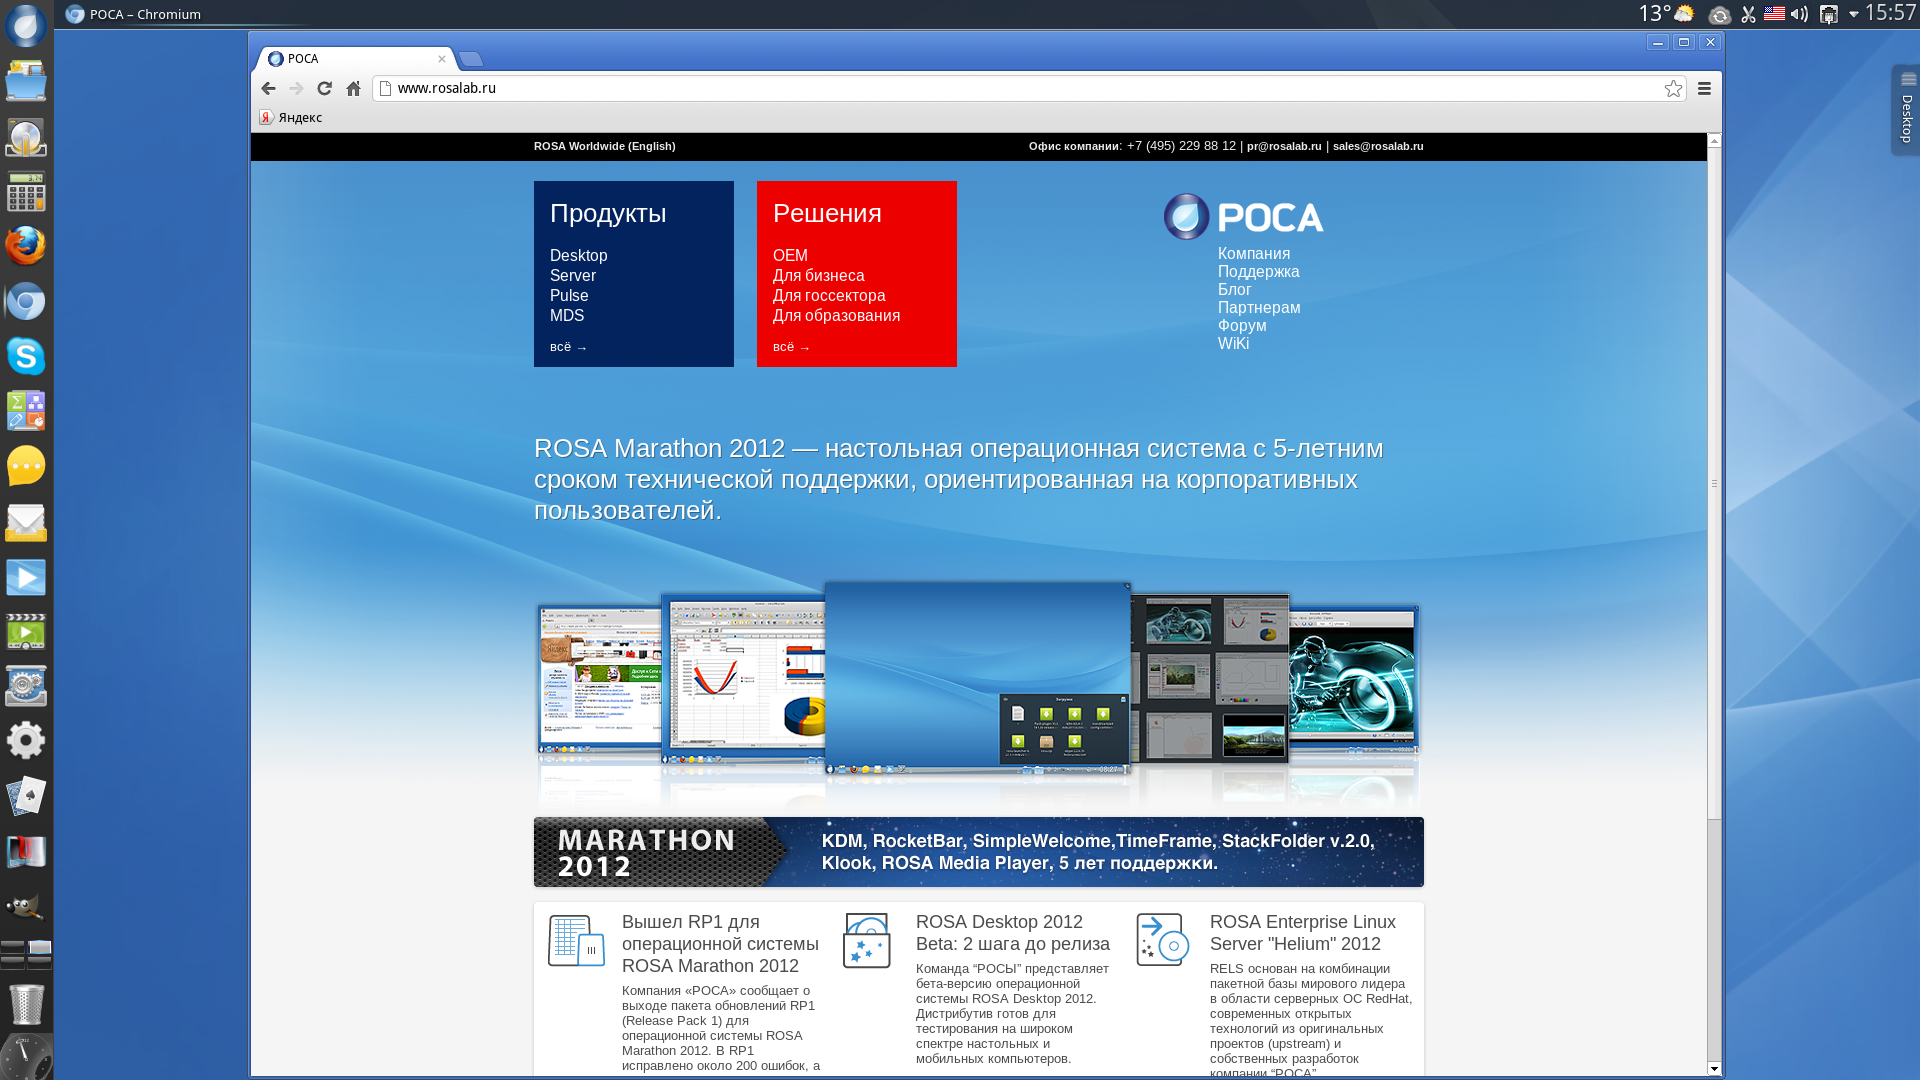Click the browser back arrow button
Image resolution: width=1920 pixels, height=1080 pixels.
point(268,89)
